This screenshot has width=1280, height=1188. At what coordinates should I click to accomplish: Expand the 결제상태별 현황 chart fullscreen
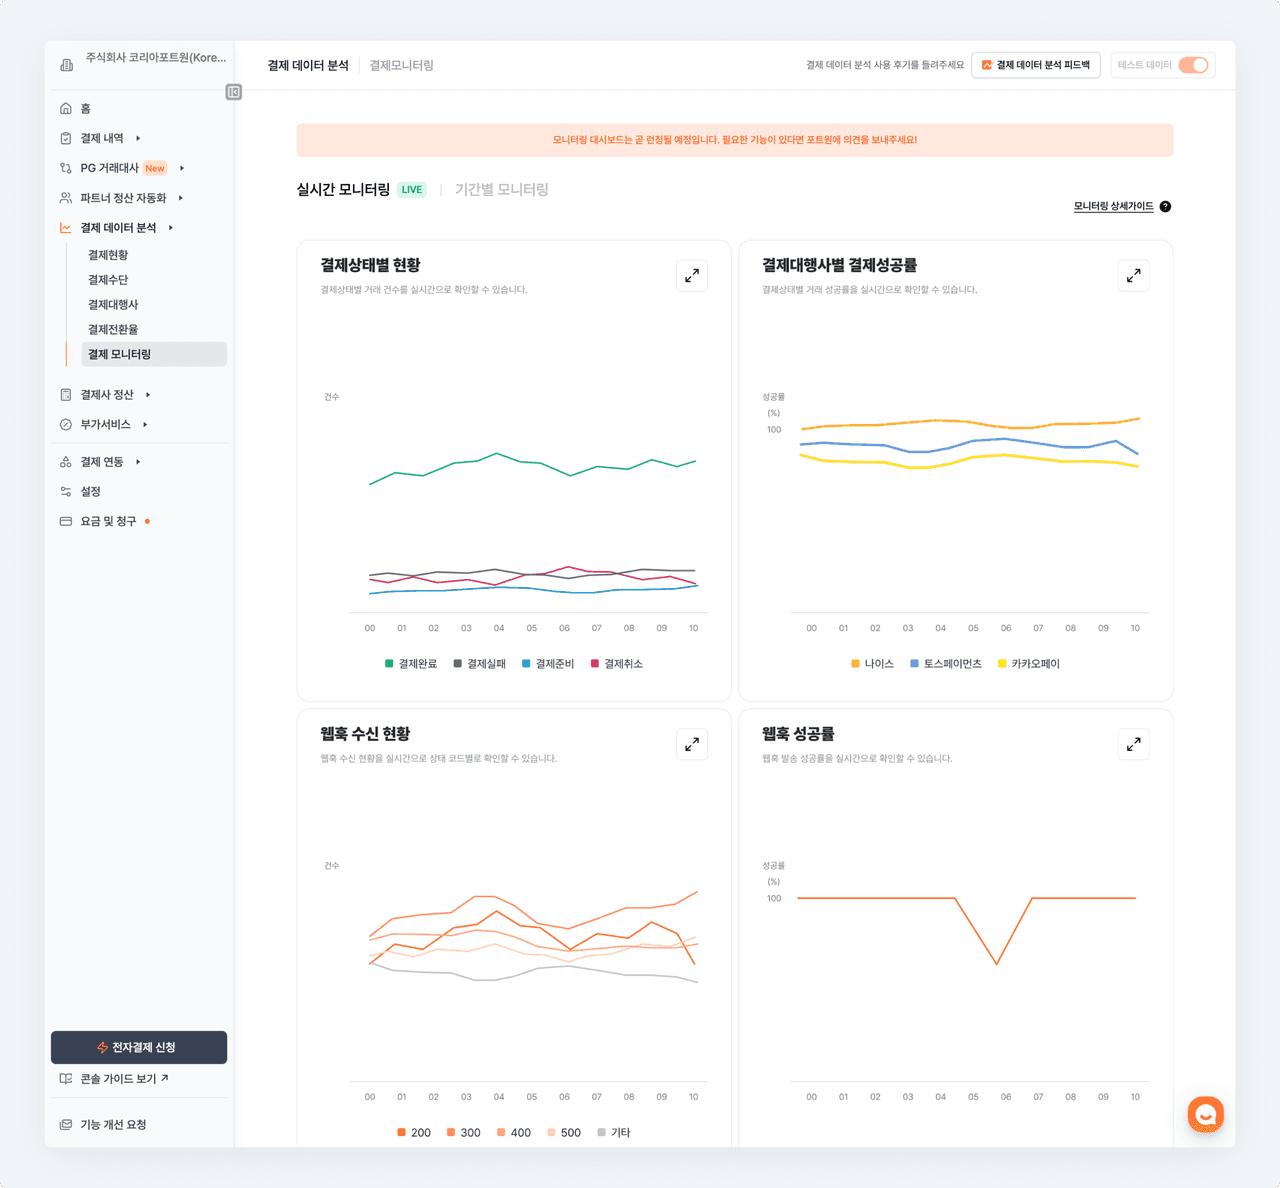click(691, 275)
